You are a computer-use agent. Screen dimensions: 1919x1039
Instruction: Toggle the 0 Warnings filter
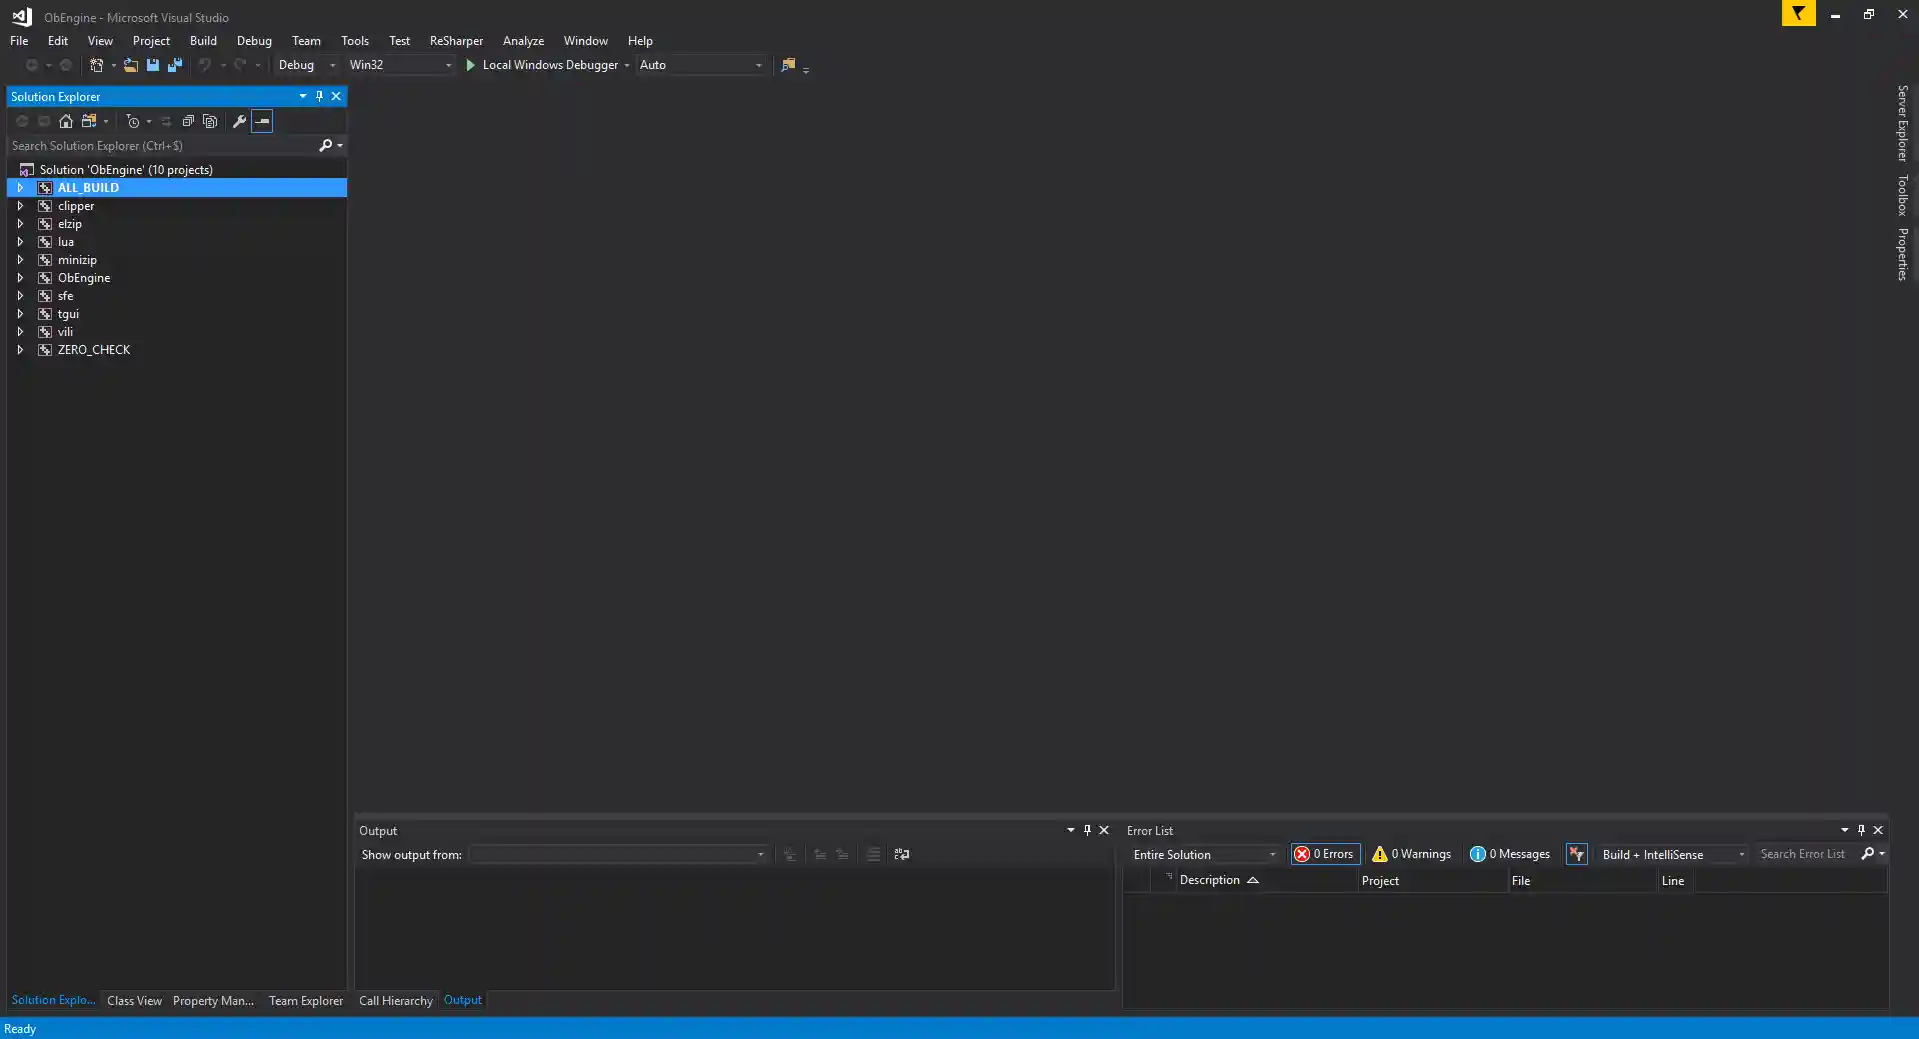(1411, 854)
